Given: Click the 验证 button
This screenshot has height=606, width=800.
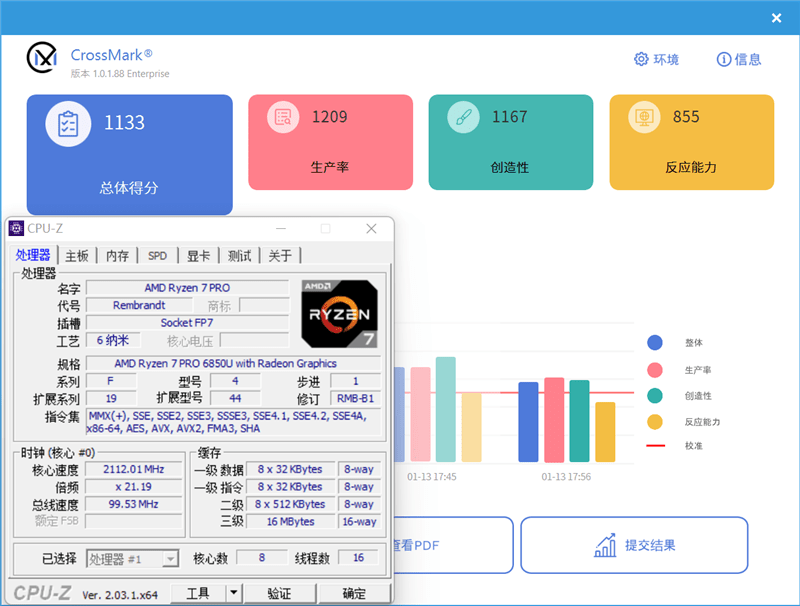Looking at the screenshot, I should [x=280, y=593].
